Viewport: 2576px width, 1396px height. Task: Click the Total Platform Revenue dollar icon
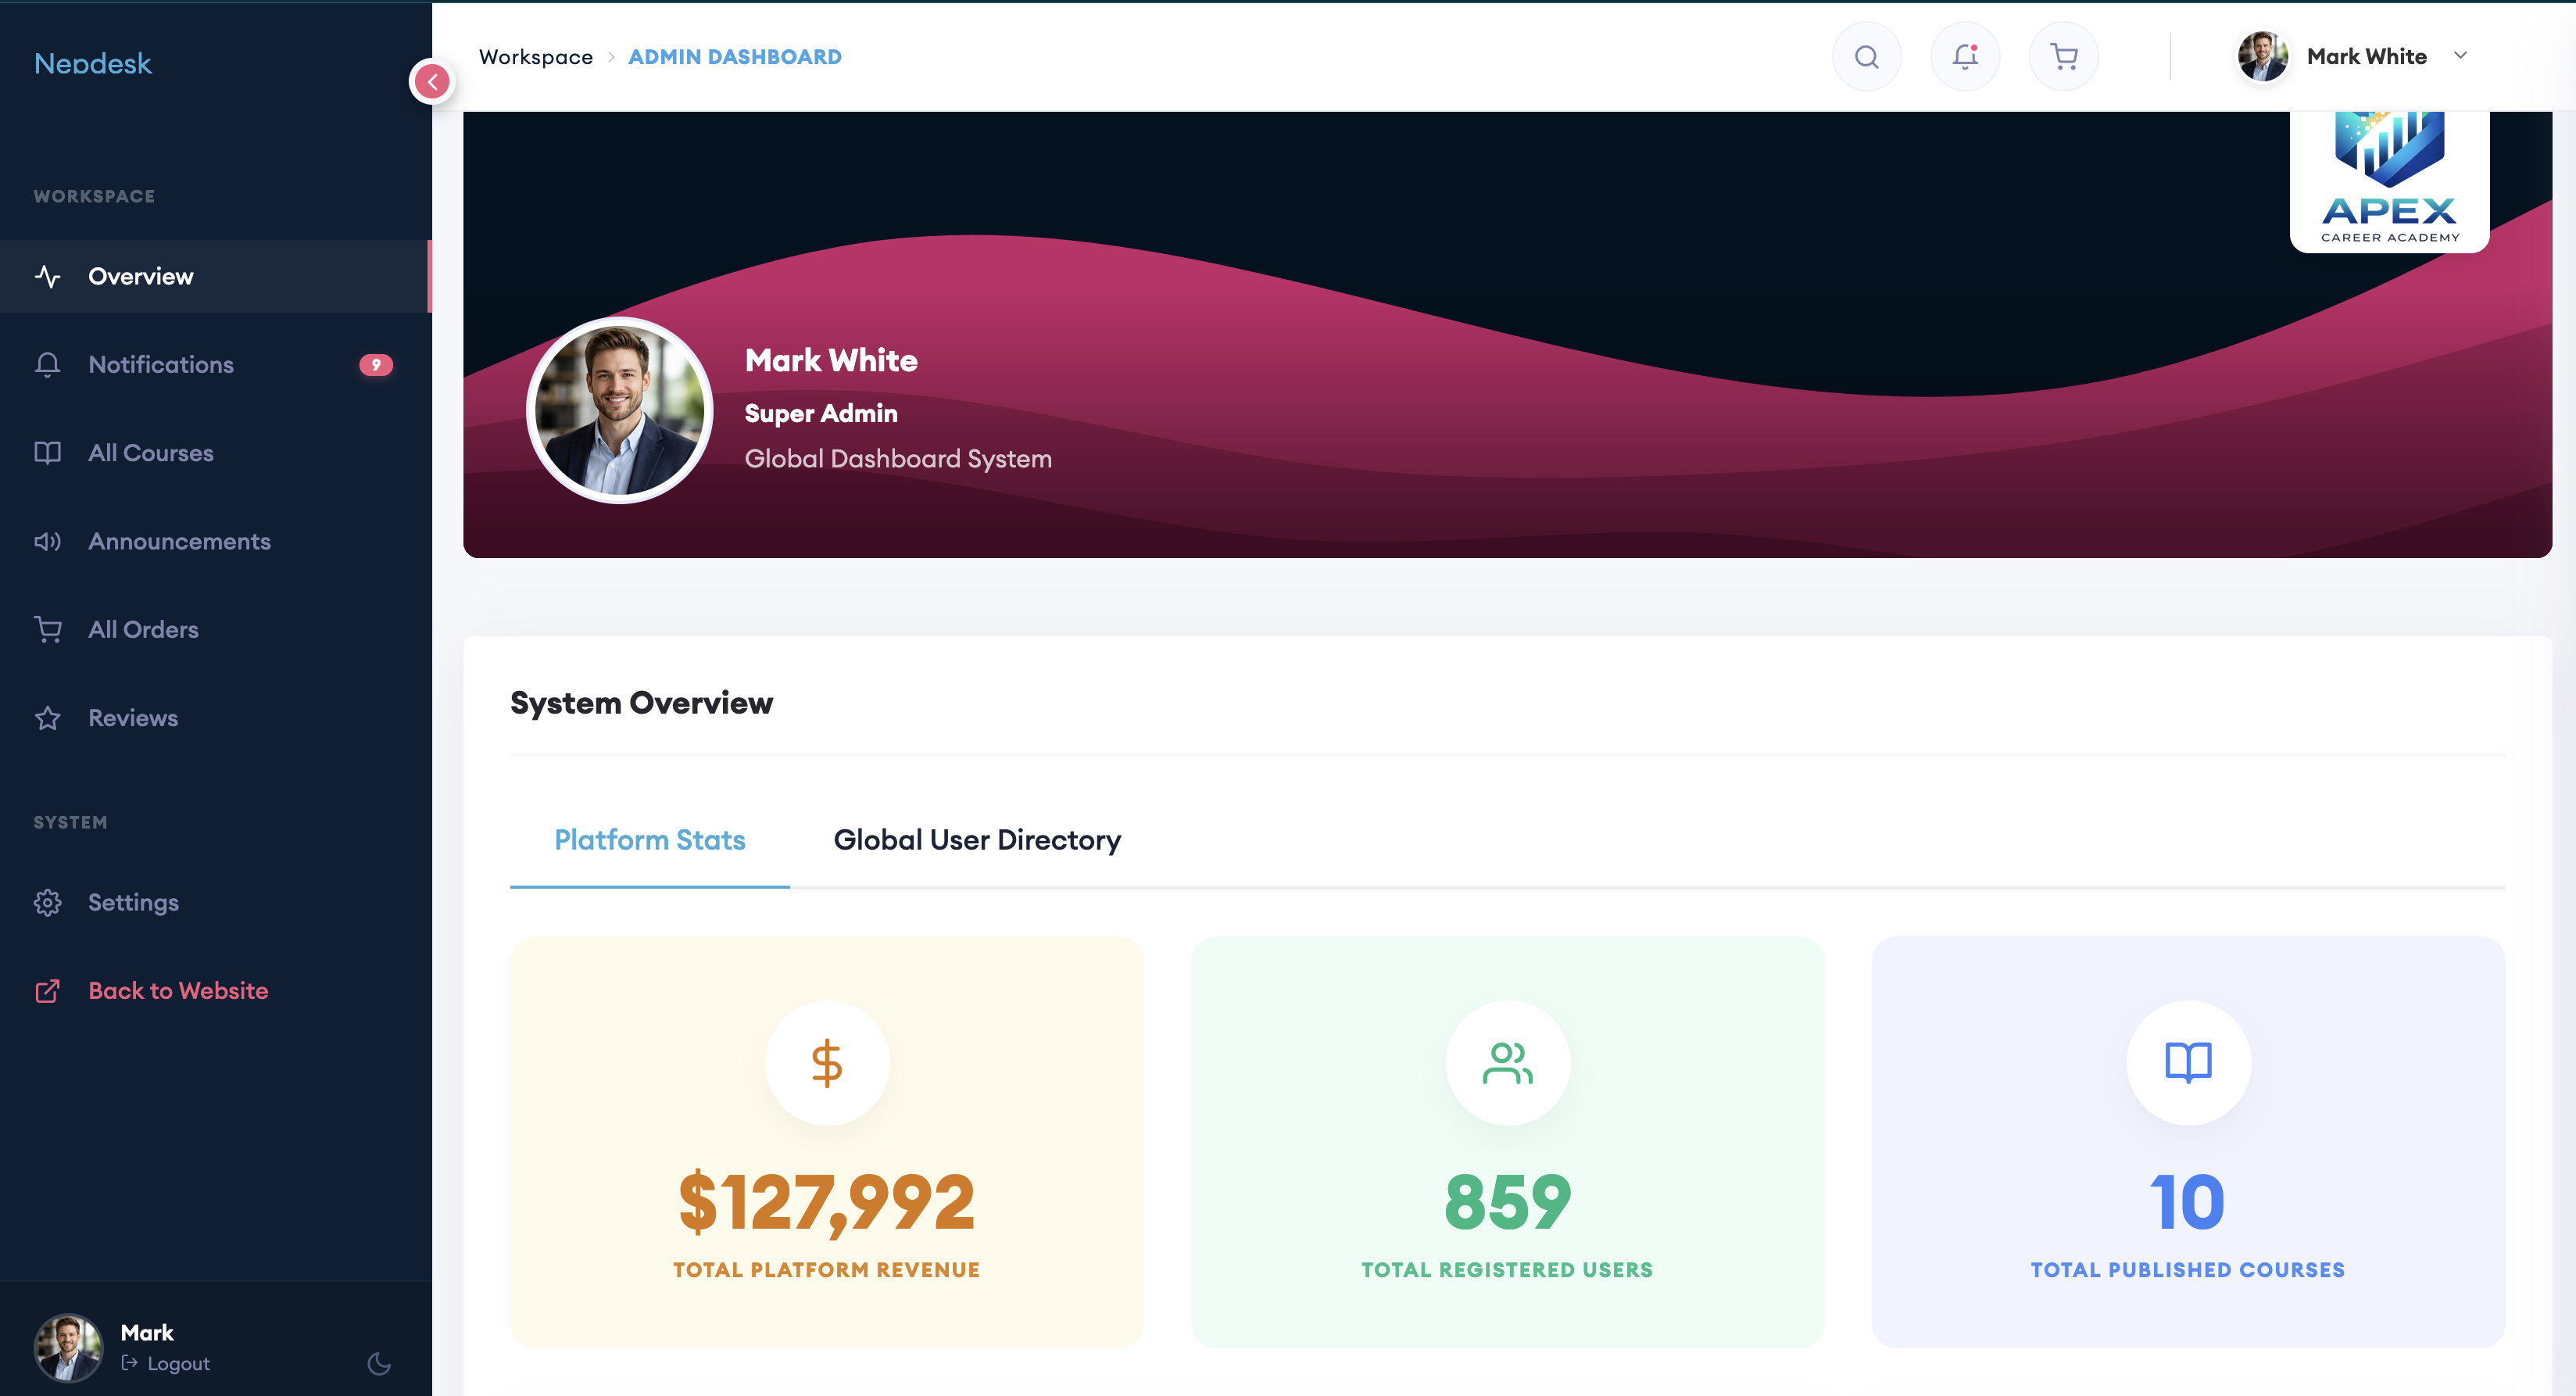[x=827, y=1063]
